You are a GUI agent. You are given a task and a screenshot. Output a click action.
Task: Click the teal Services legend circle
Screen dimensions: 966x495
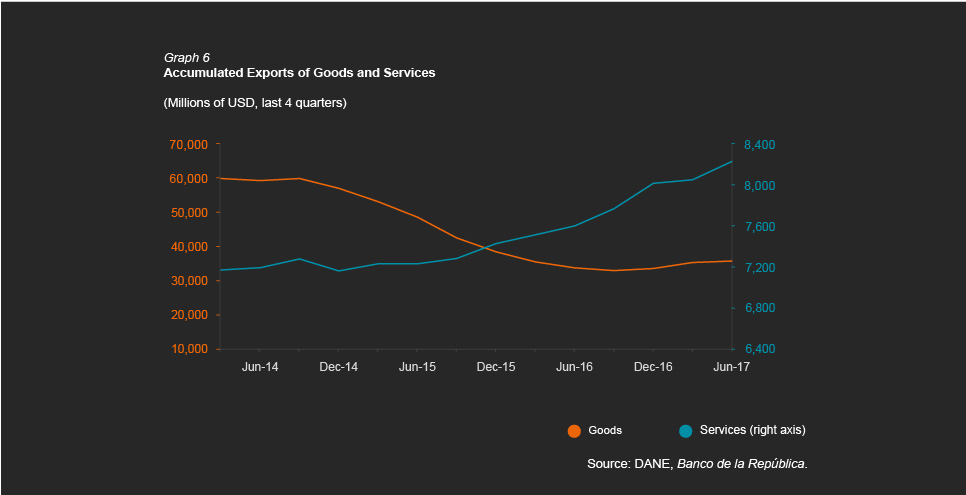click(x=685, y=431)
